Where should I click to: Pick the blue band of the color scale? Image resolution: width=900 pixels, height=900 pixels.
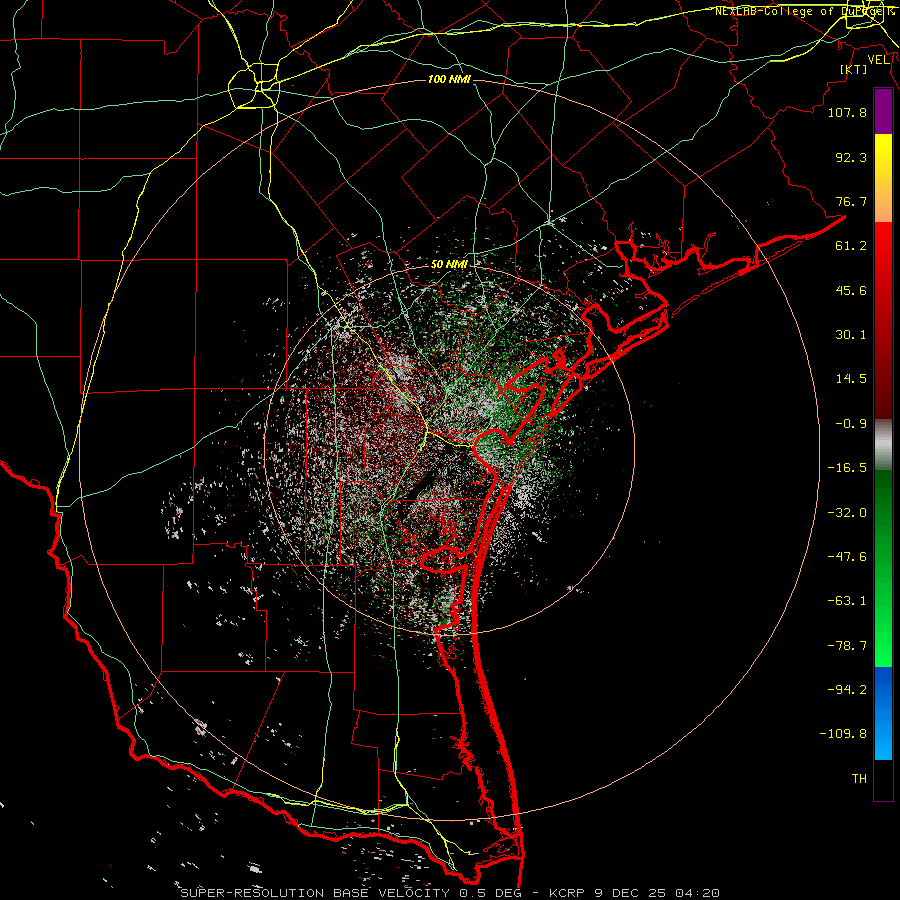click(883, 713)
